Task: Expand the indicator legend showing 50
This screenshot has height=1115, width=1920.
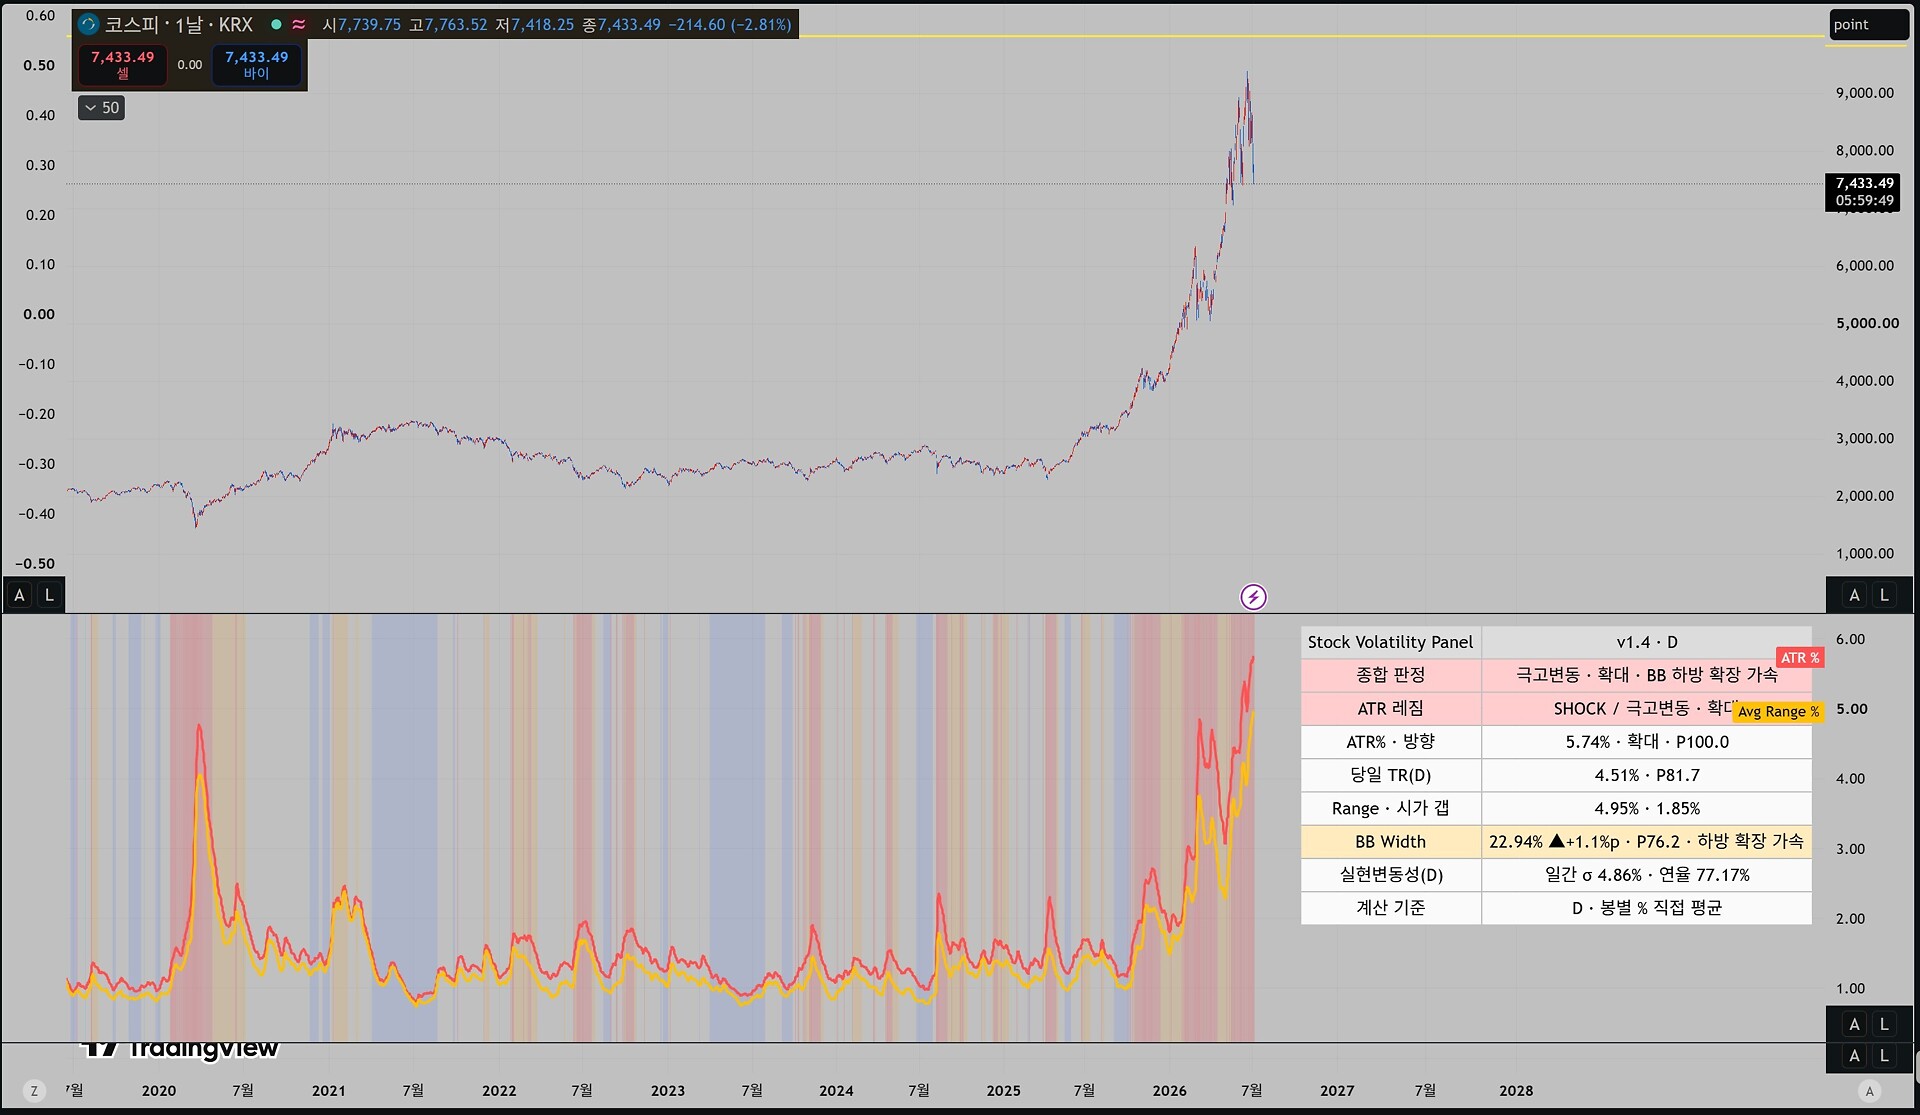Action: pyautogui.click(x=101, y=108)
